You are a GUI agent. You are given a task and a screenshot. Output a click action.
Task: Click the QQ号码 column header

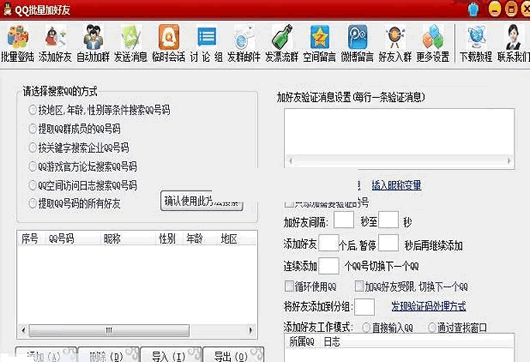[62, 239]
